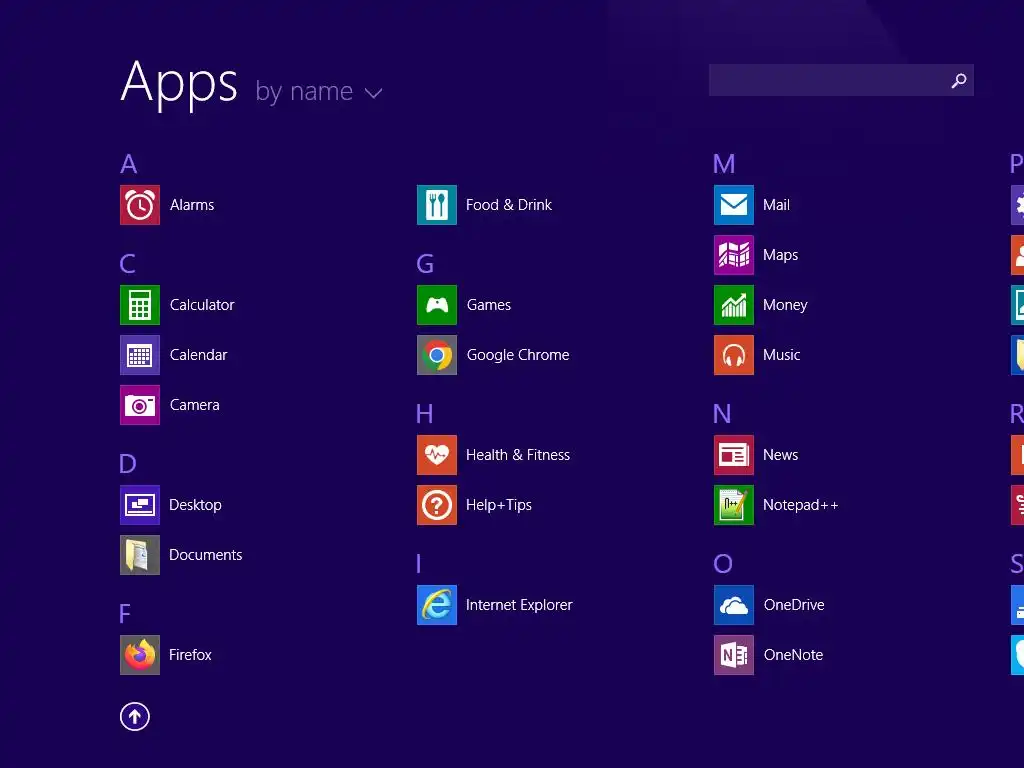Image resolution: width=1024 pixels, height=768 pixels.
Task: Click the 'I' group header
Action: click(419, 564)
